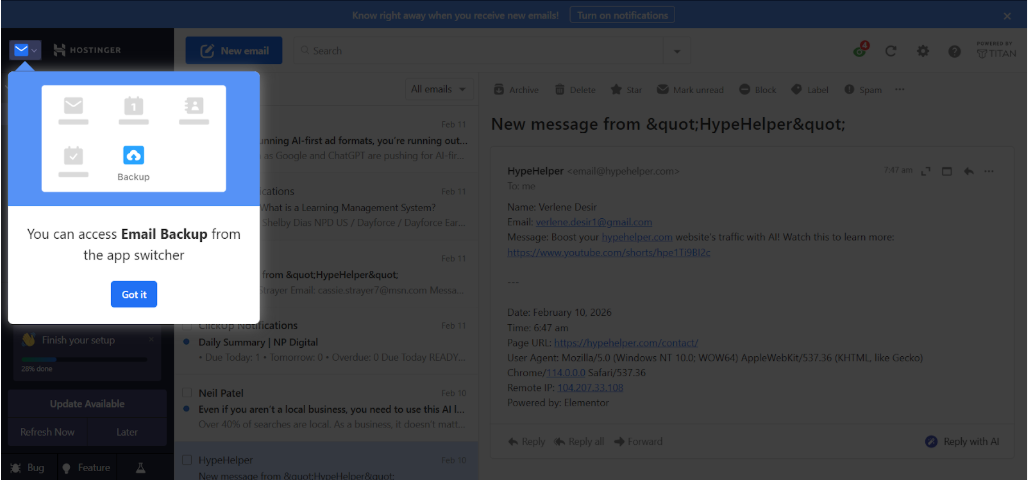Open Neil Patel's local business AI email
The height and width of the screenshot is (480, 1028).
pos(326,409)
